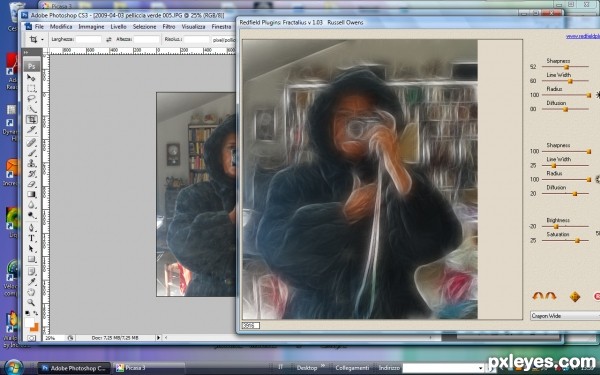Select the Gradient tool
The image size is (600, 375).
point(31,194)
